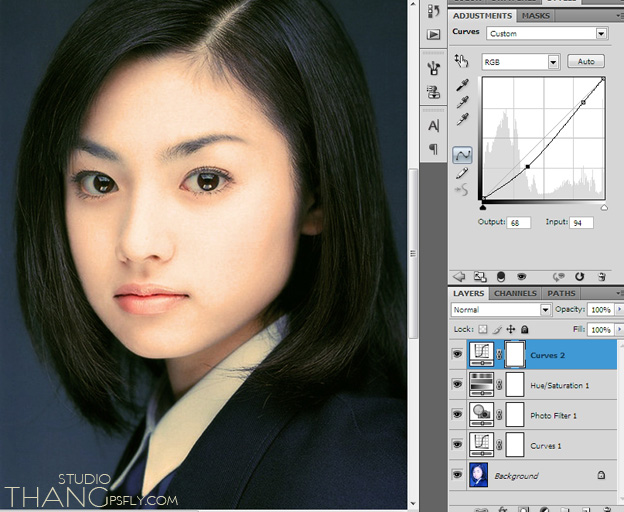The width and height of the screenshot is (624, 512).
Task: Pick the white point eyedropper
Action: click(x=462, y=119)
